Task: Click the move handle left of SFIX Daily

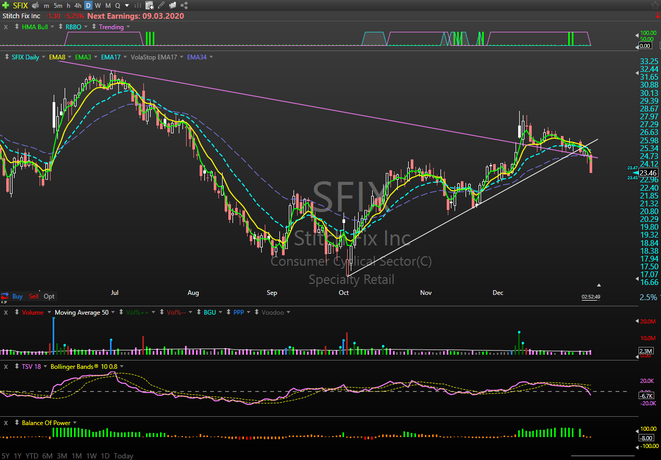Action: point(7,57)
